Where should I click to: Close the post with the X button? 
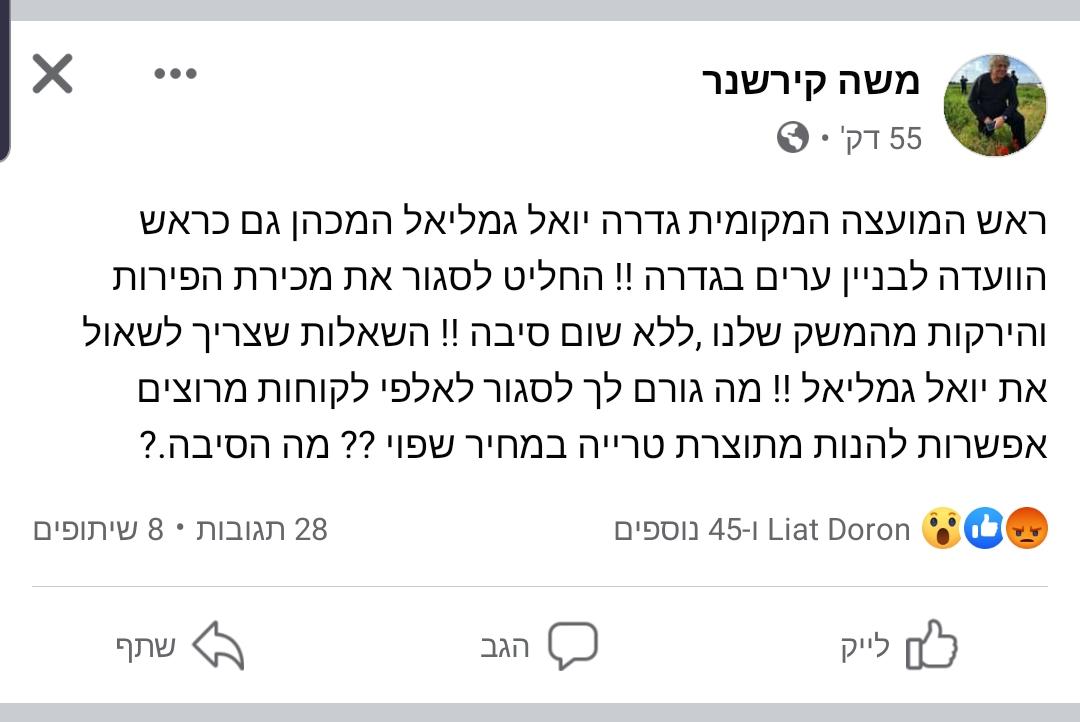click(x=54, y=71)
